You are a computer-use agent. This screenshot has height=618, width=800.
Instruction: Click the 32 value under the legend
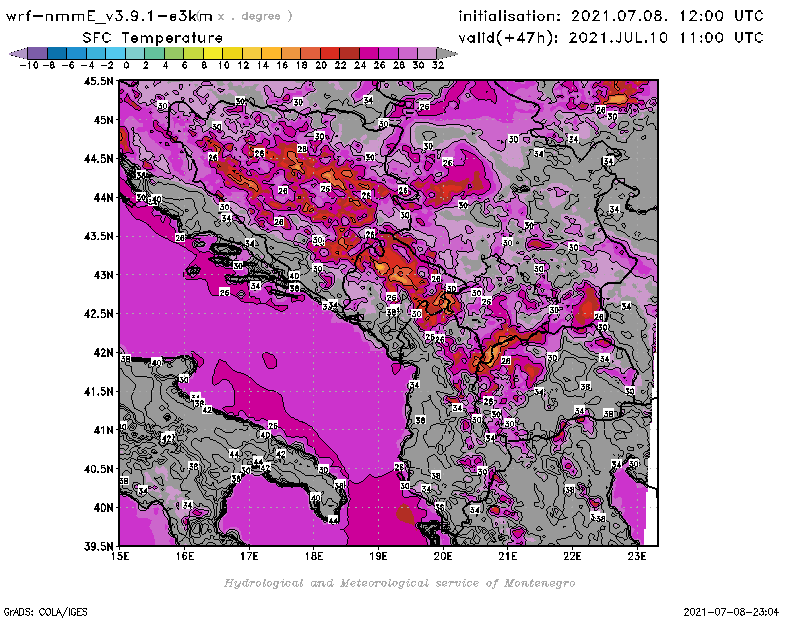click(x=438, y=65)
